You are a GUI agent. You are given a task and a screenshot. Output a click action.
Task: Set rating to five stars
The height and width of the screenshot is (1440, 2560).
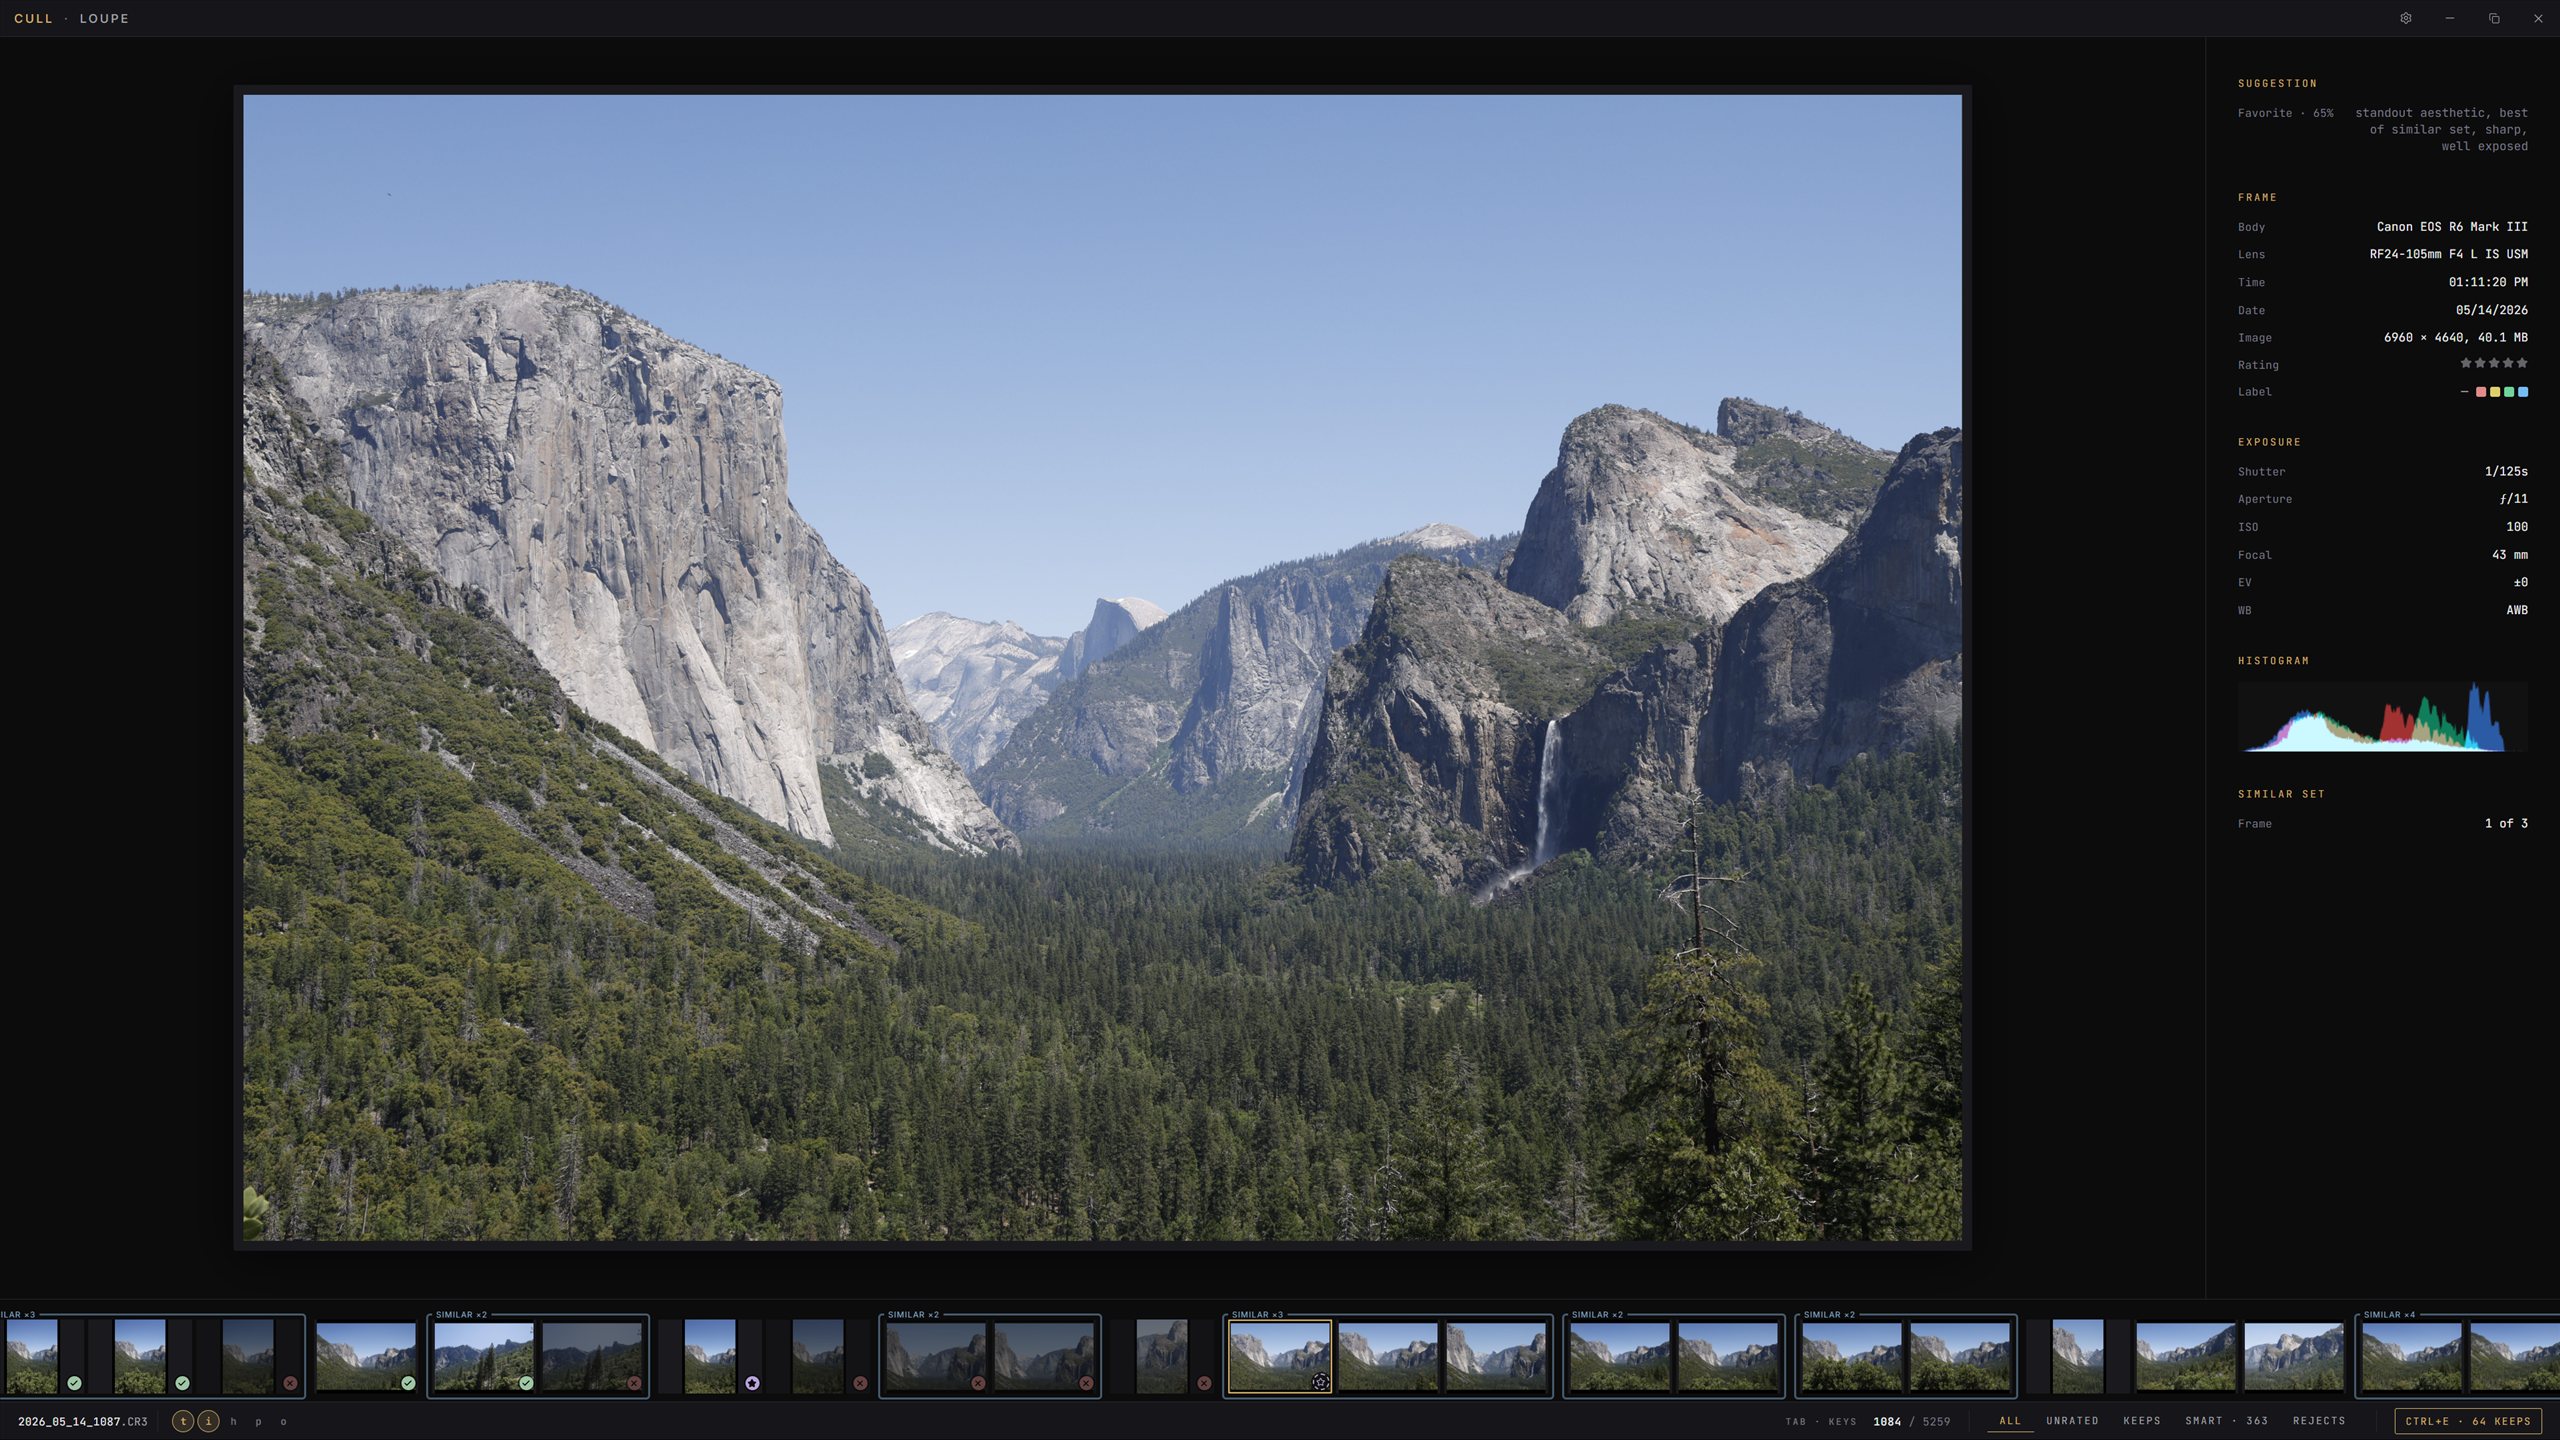(2522, 363)
